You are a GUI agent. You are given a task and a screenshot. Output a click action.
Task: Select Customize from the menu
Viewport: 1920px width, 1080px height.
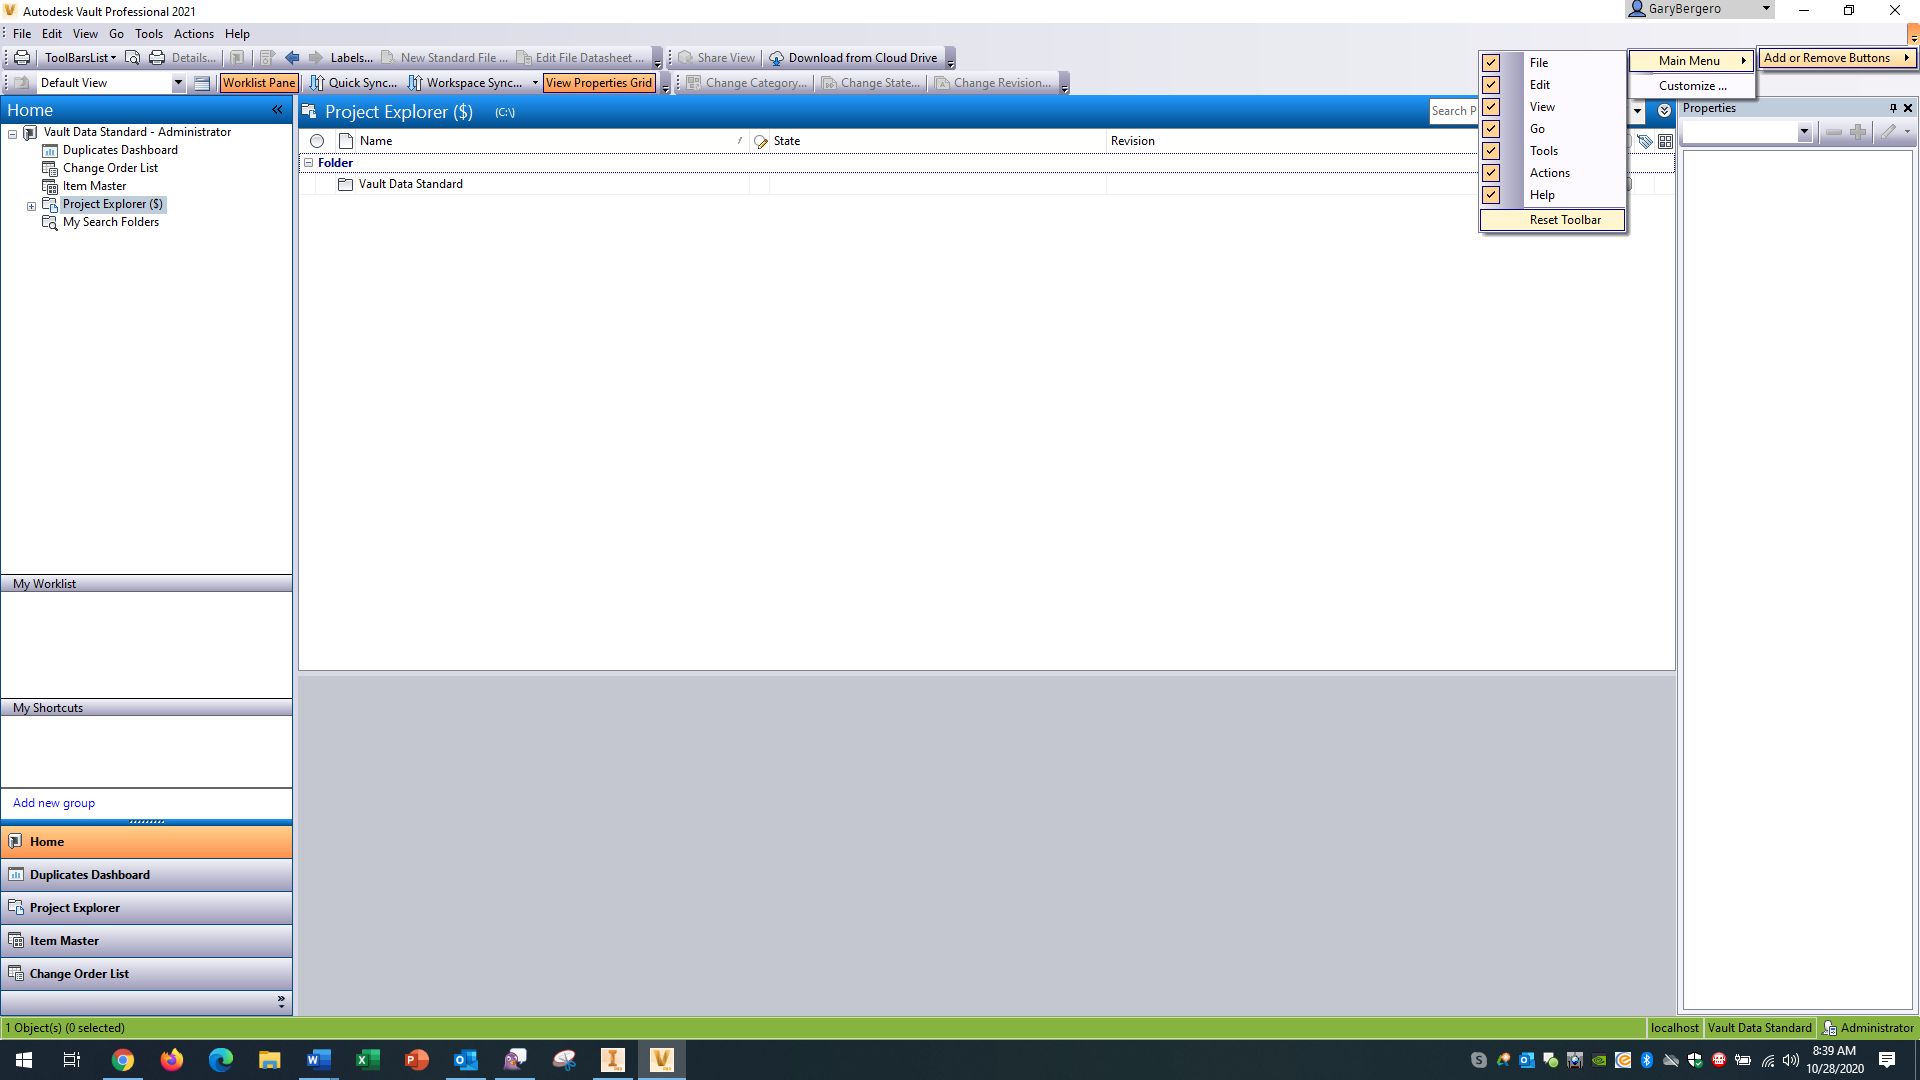(1691, 85)
